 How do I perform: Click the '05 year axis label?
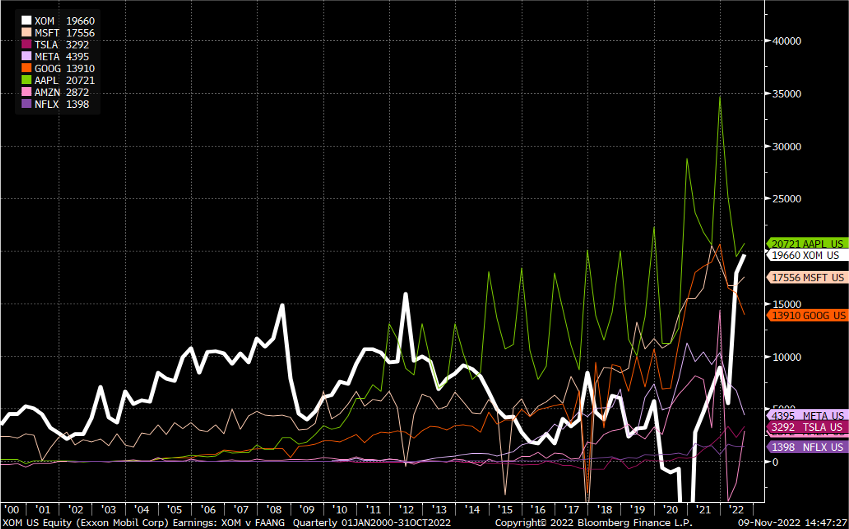[175, 510]
